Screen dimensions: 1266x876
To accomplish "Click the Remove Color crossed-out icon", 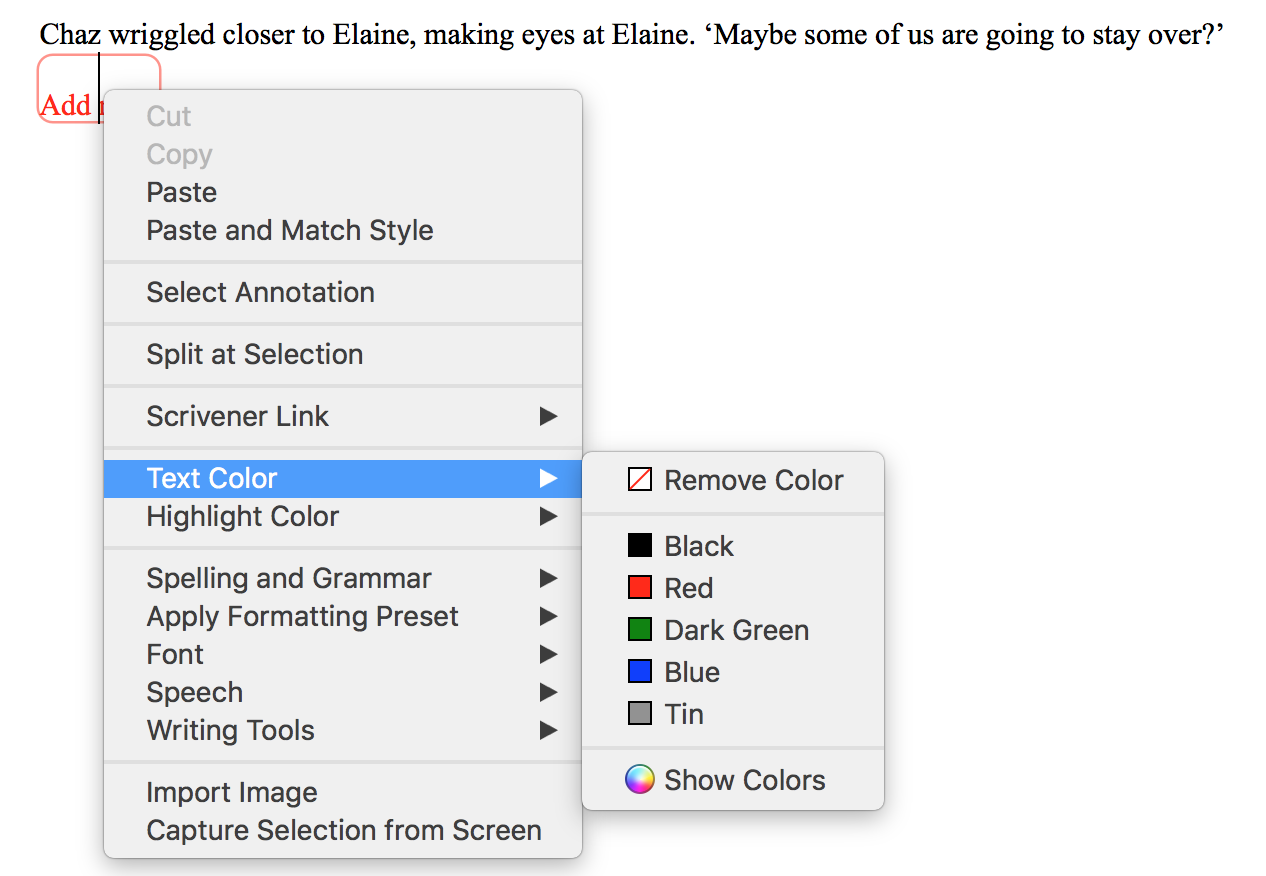I will 640,480.
